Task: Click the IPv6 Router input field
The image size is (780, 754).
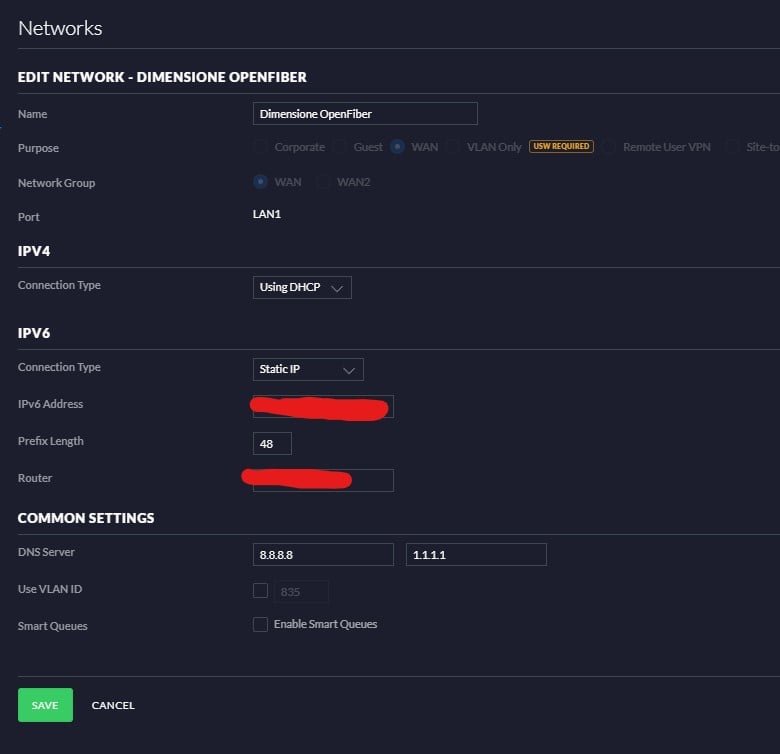Action: (x=323, y=480)
